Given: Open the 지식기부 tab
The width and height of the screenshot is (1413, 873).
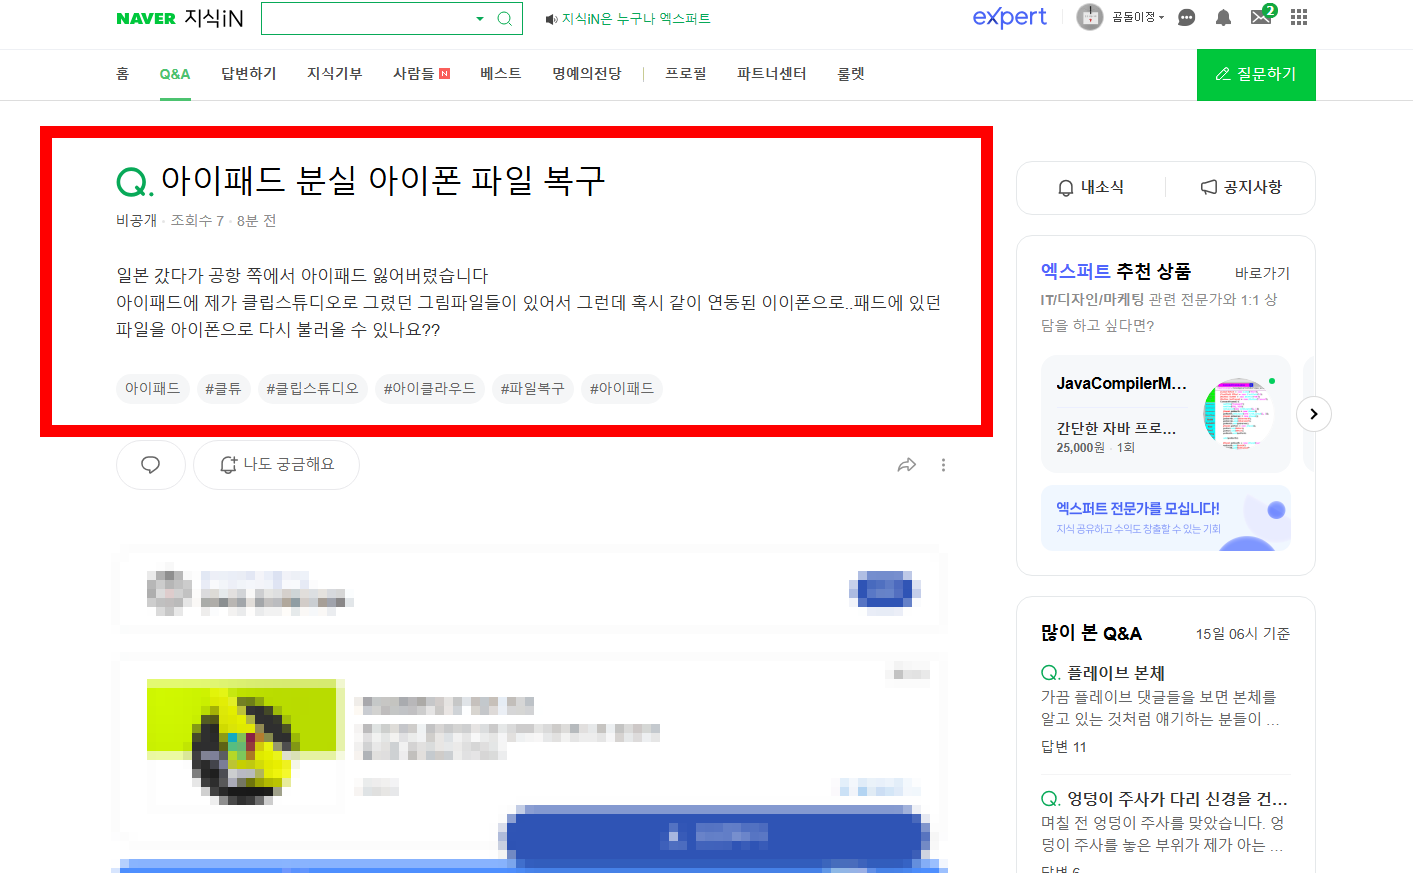Looking at the screenshot, I should [335, 74].
